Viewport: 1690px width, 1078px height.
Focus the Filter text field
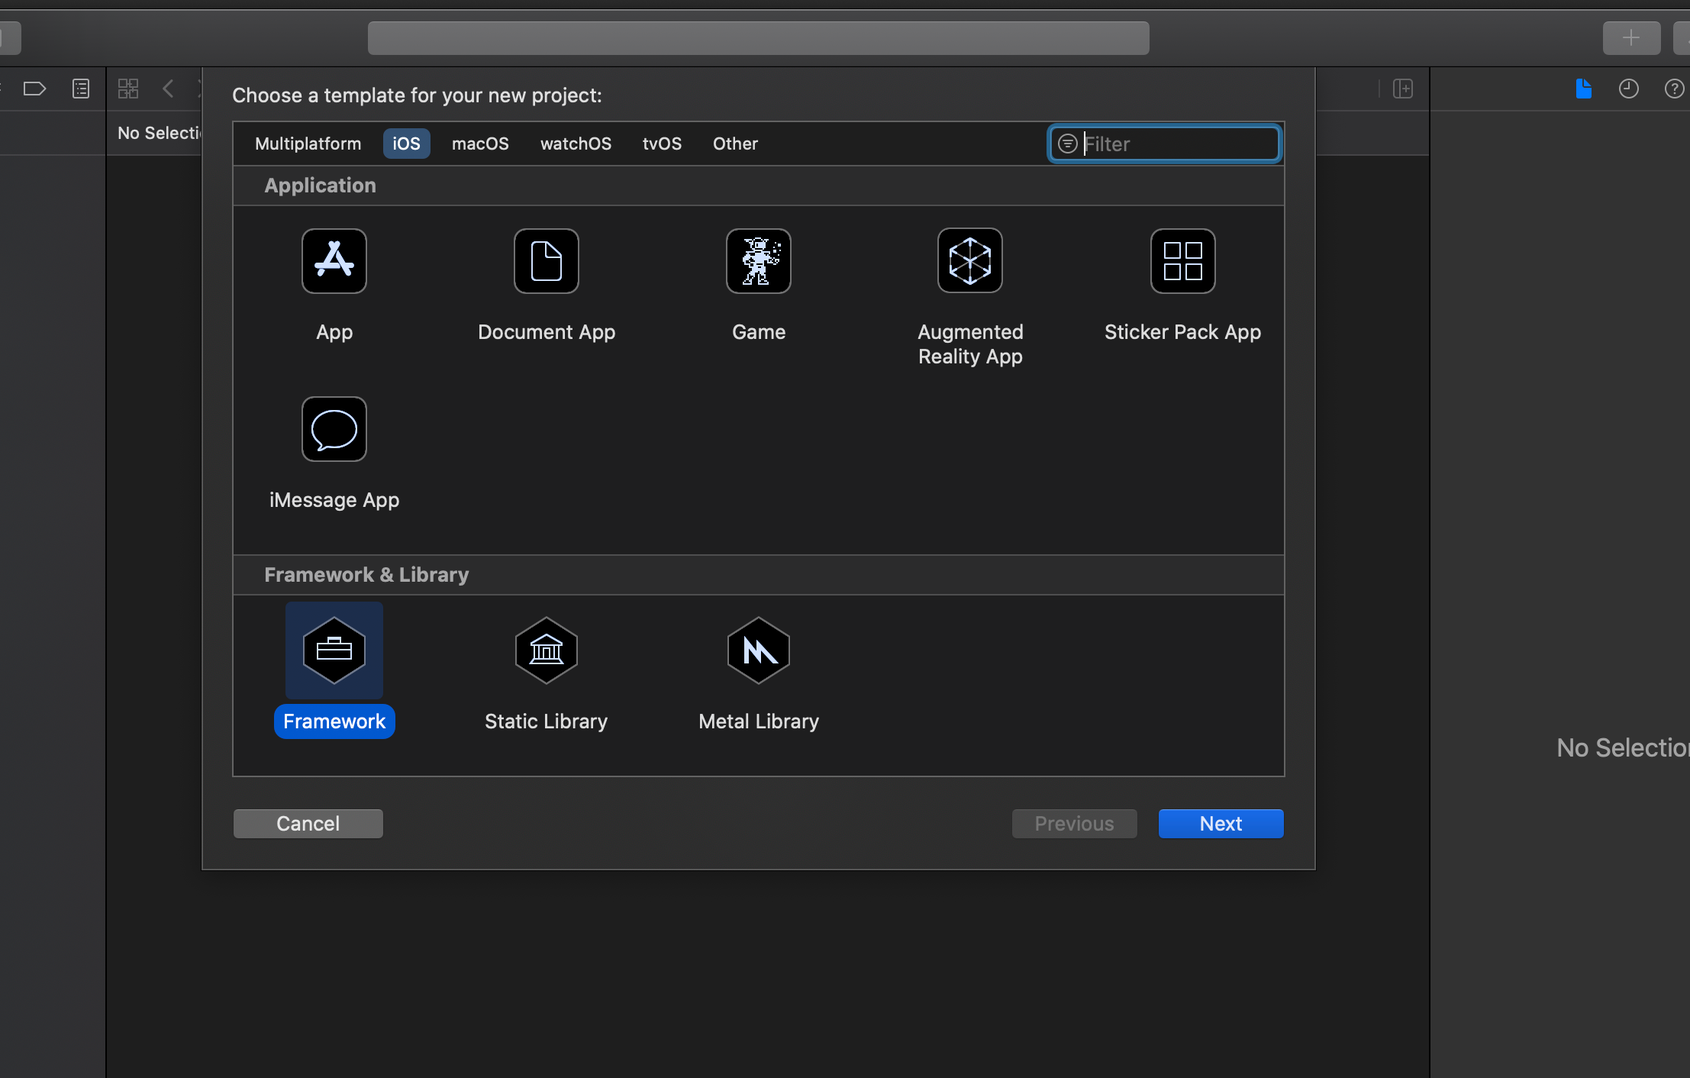coord(1164,144)
